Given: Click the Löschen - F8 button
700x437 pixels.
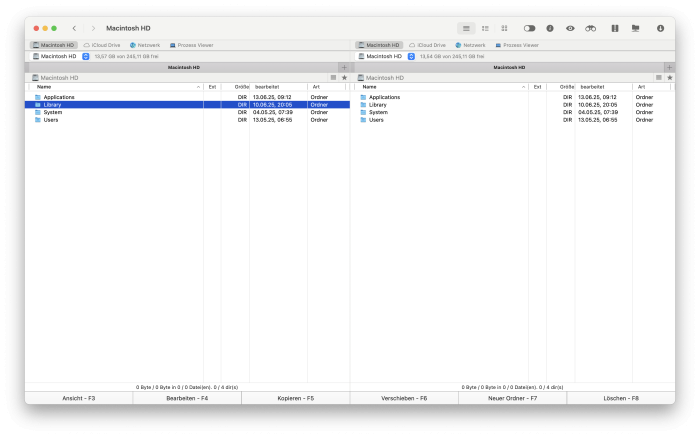Looking at the screenshot, I should coord(621,398).
